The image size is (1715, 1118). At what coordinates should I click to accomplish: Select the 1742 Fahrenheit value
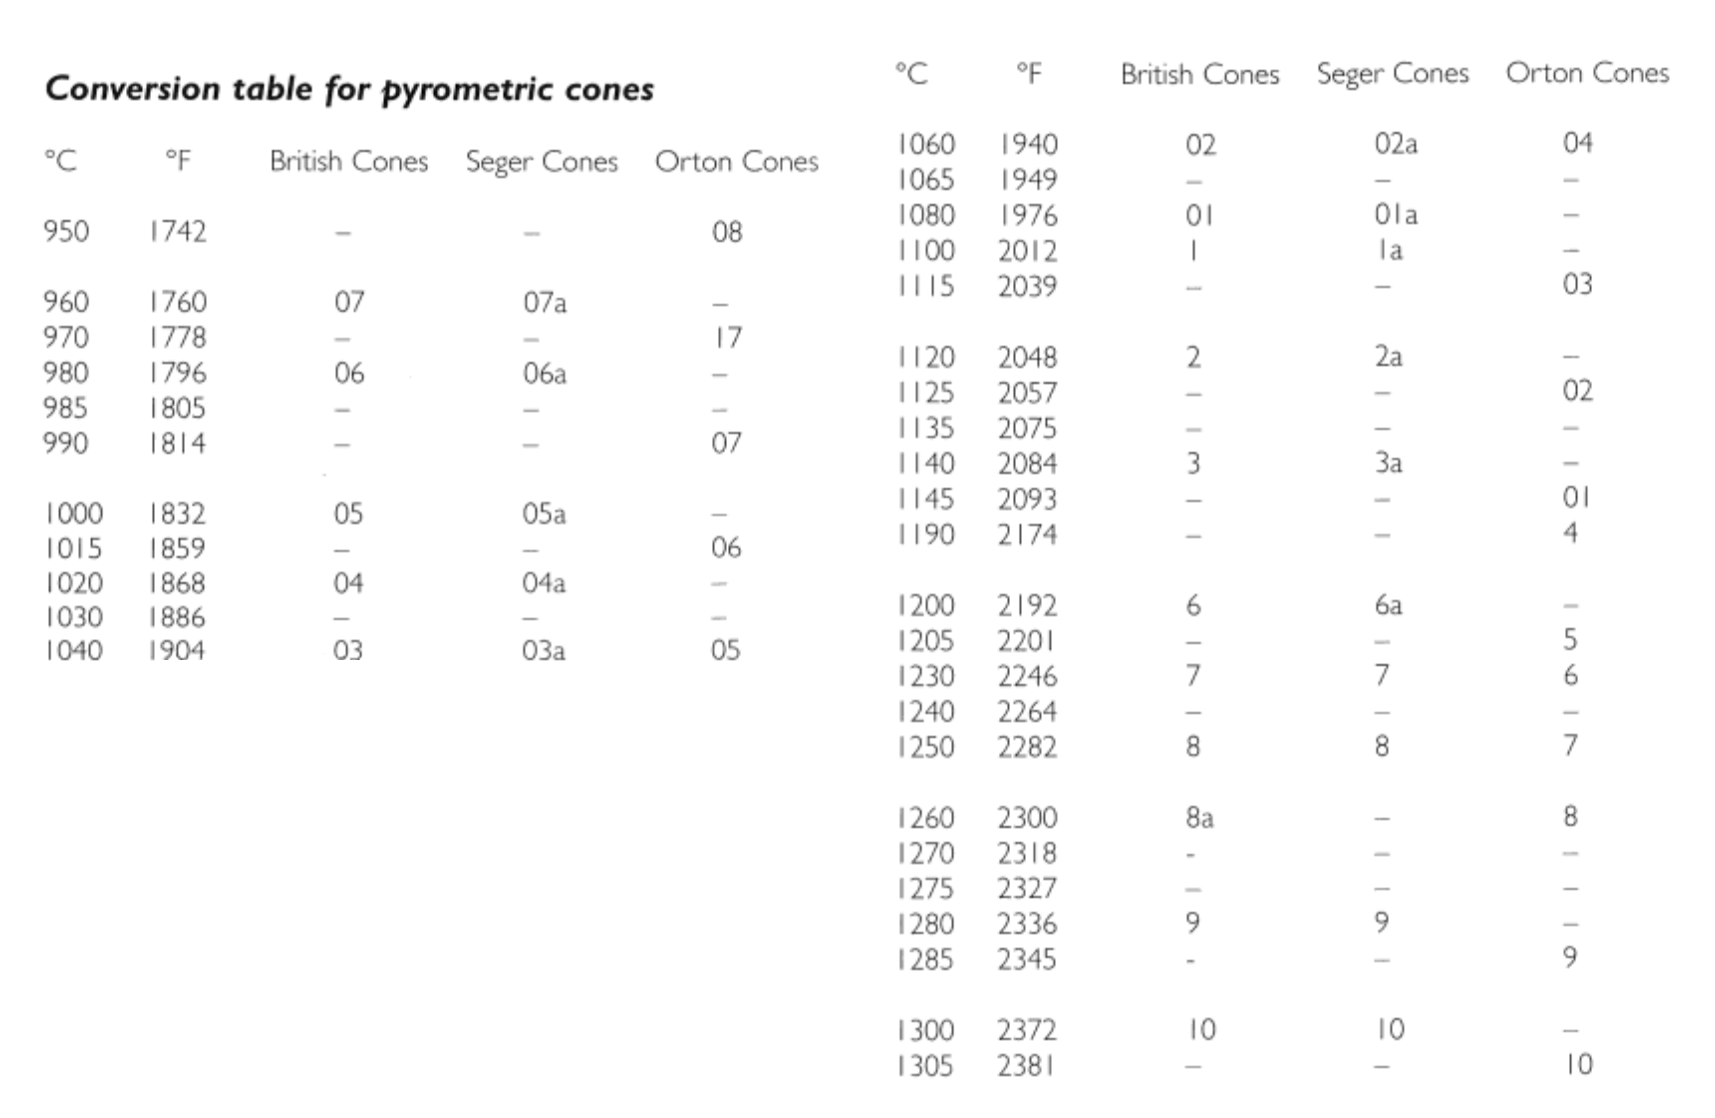click(x=177, y=232)
